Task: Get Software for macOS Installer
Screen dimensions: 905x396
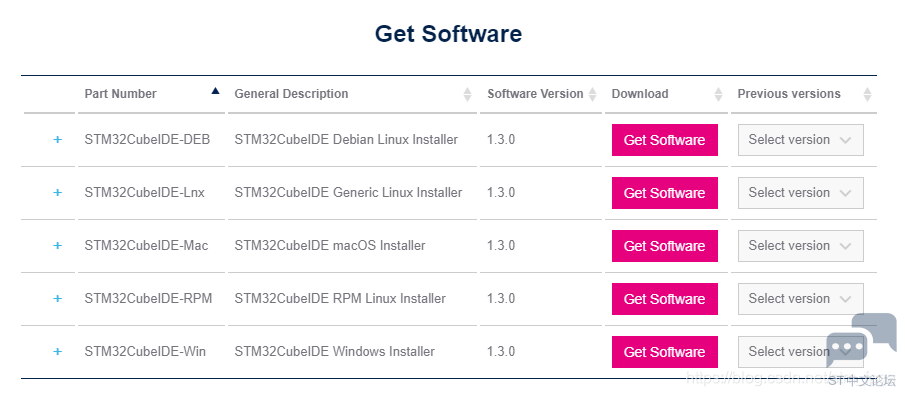Action: coord(665,246)
